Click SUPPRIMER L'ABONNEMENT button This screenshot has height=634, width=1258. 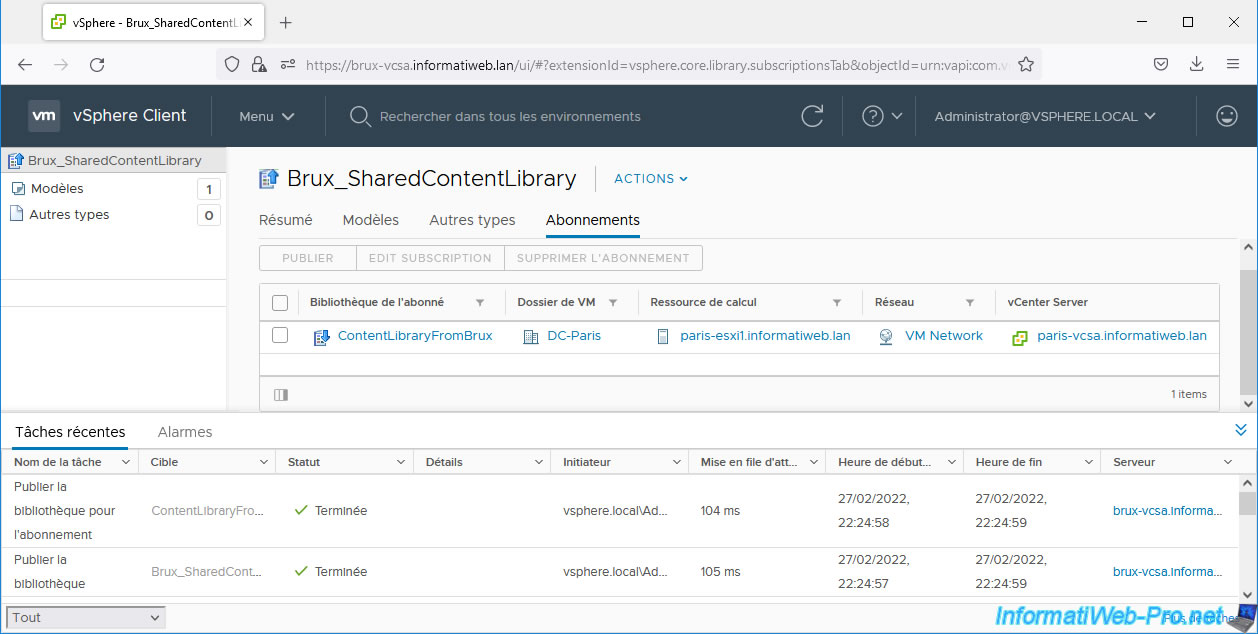pyautogui.click(x=603, y=258)
